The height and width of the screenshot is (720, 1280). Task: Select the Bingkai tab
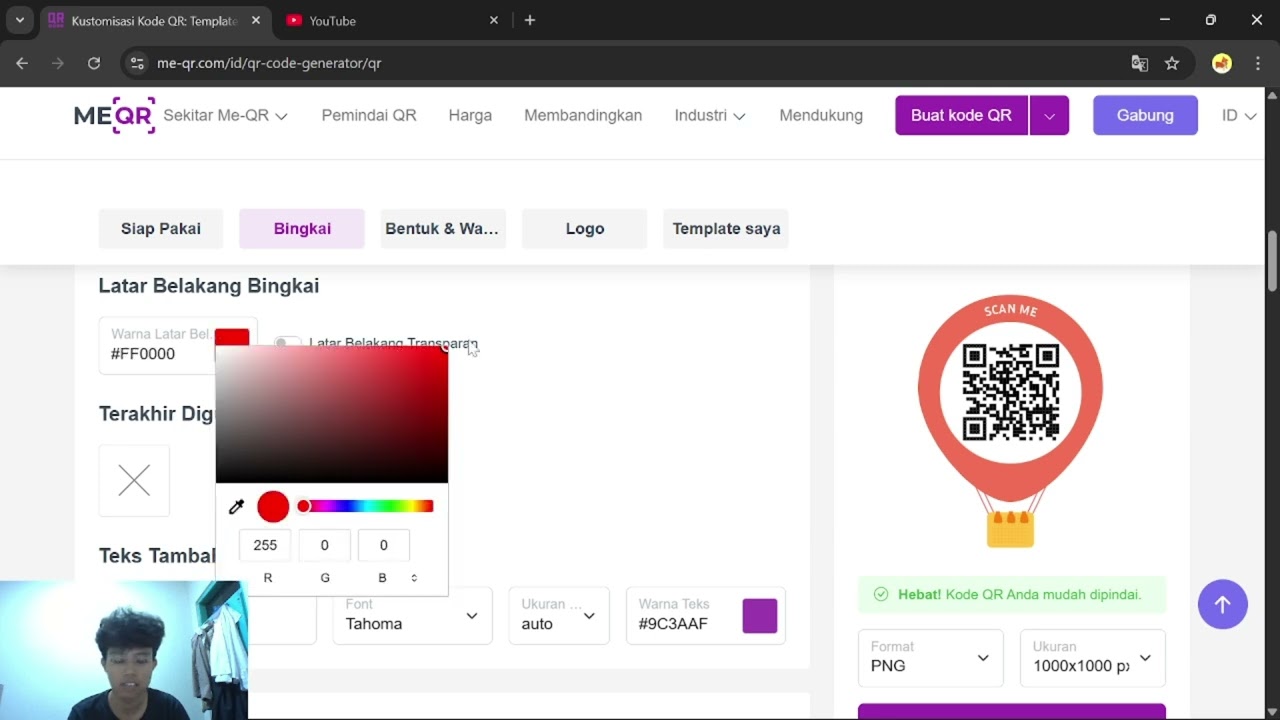point(302,229)
